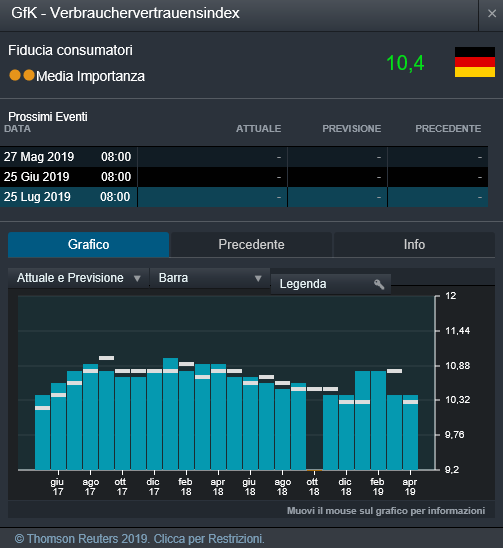Click the ott 18 axis label
This screenshot has height=548, width=503.
pos(313,487)
